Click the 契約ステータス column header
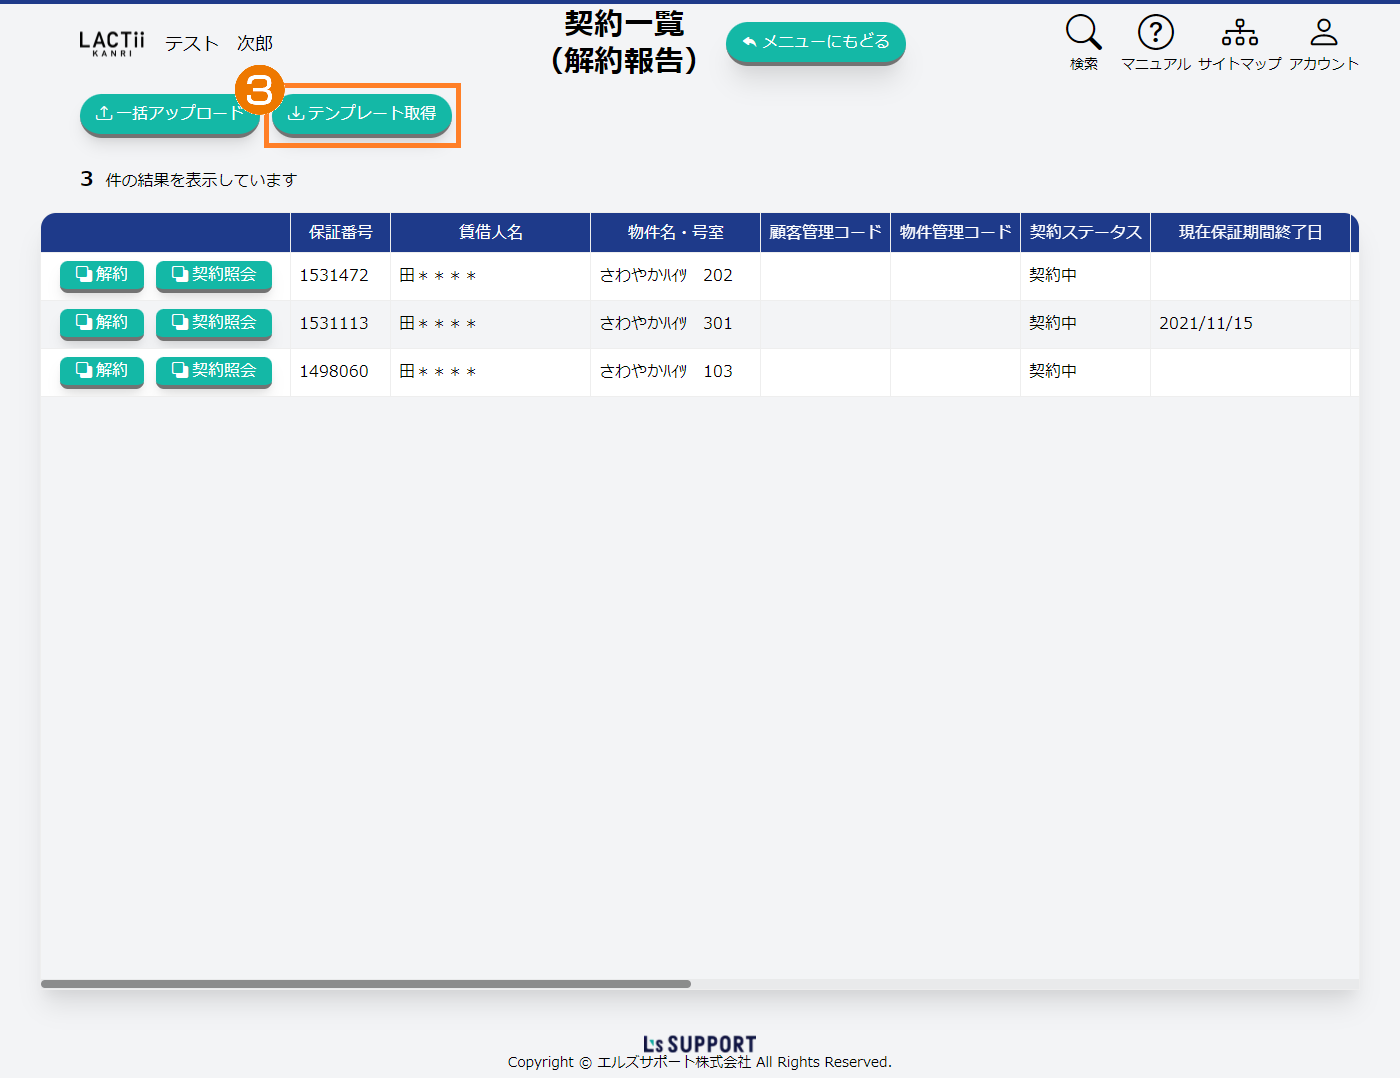Image resolution: width=1400 pixels, height=1078 pixels. (x=1085, y=232)
